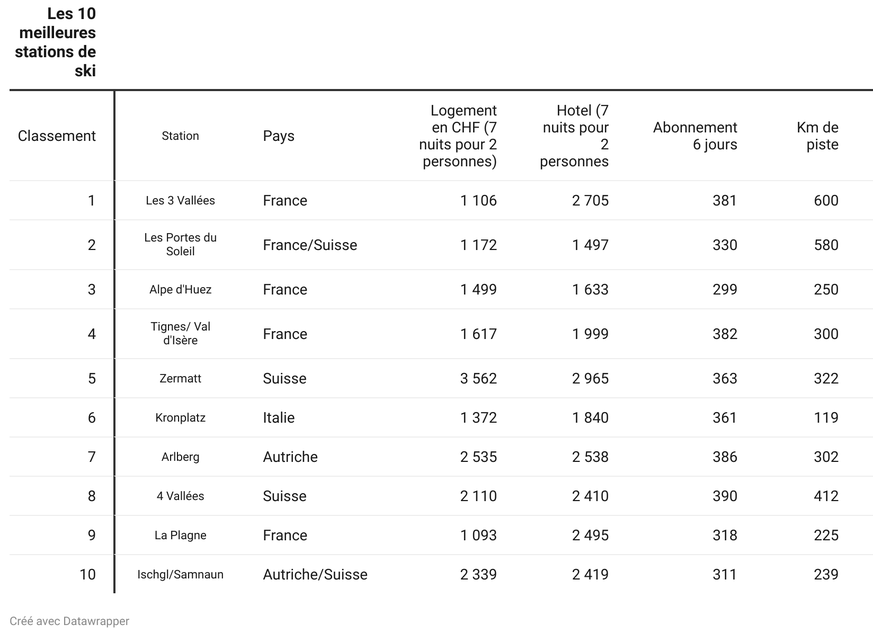This screenshot has height=633, width=873.
Task: Select the La Plagne station cell
Action: pos(180,535)
